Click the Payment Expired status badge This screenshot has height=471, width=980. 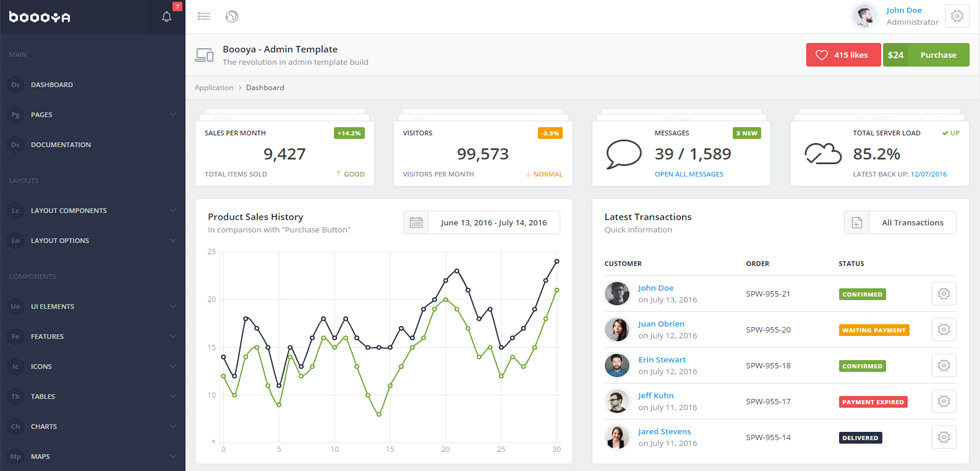873,402
